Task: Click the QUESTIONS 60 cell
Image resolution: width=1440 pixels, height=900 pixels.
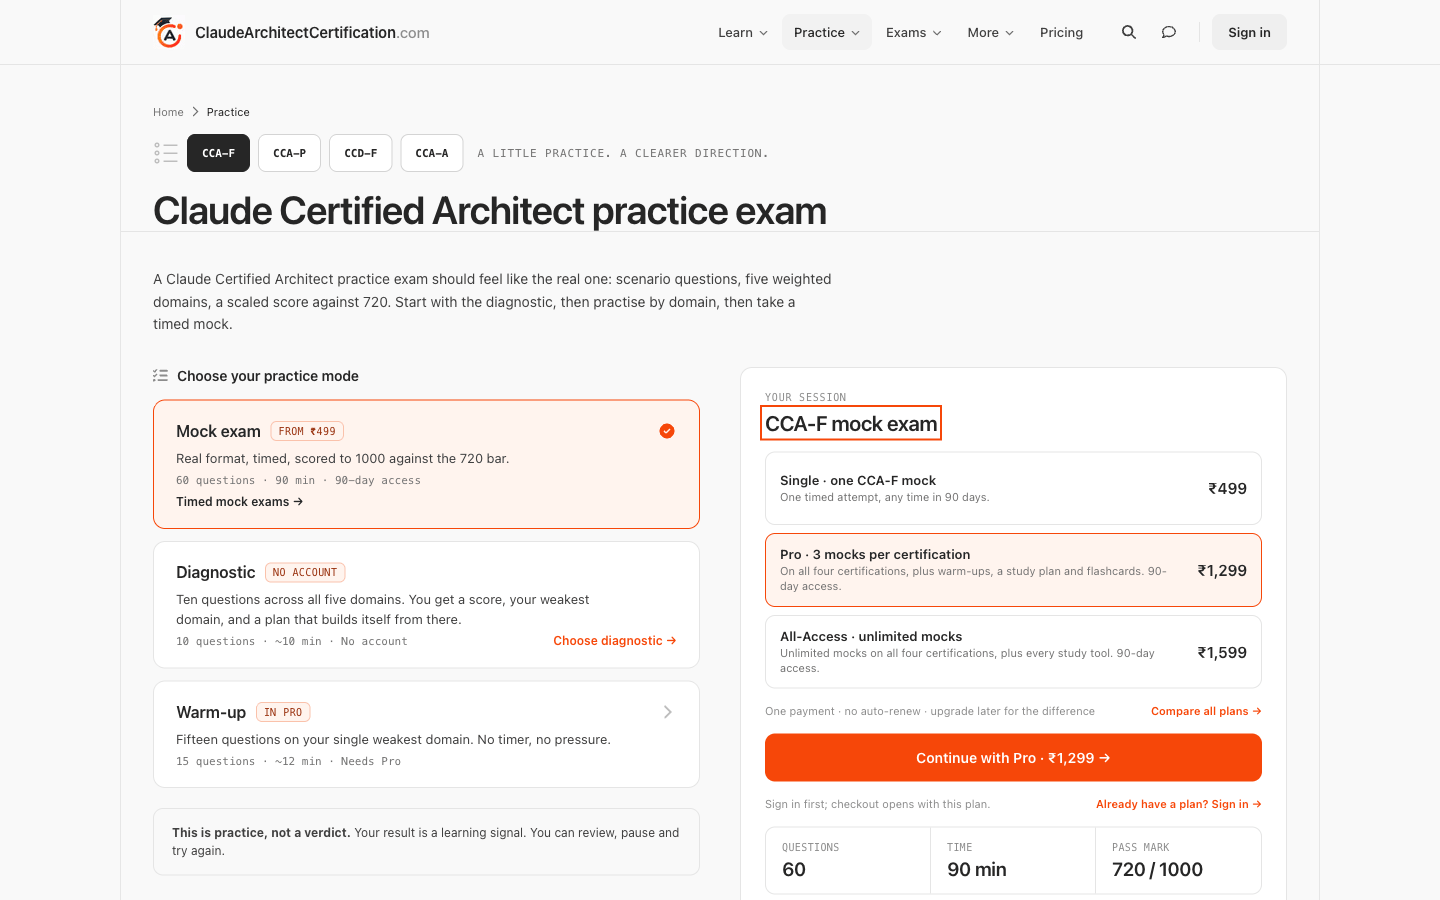Action: (848, 860)
